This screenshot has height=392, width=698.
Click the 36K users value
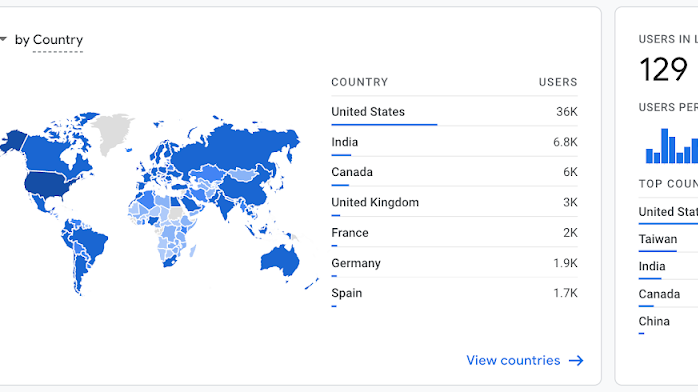pyautogui.click(x=567, y=112)
